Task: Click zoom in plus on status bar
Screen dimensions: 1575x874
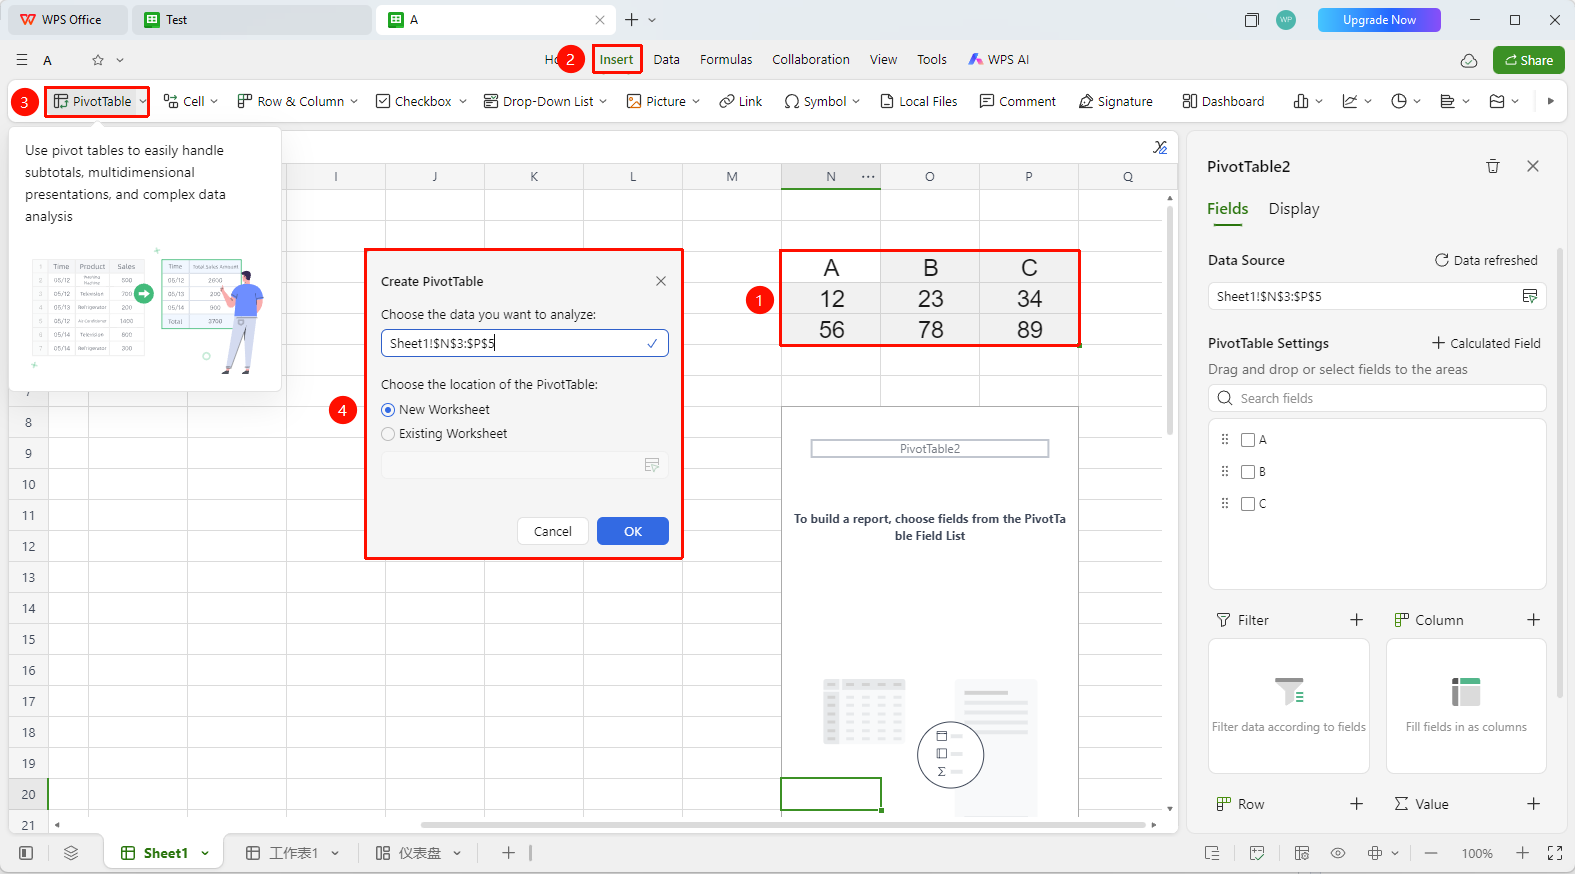Action: [1522, 853]
